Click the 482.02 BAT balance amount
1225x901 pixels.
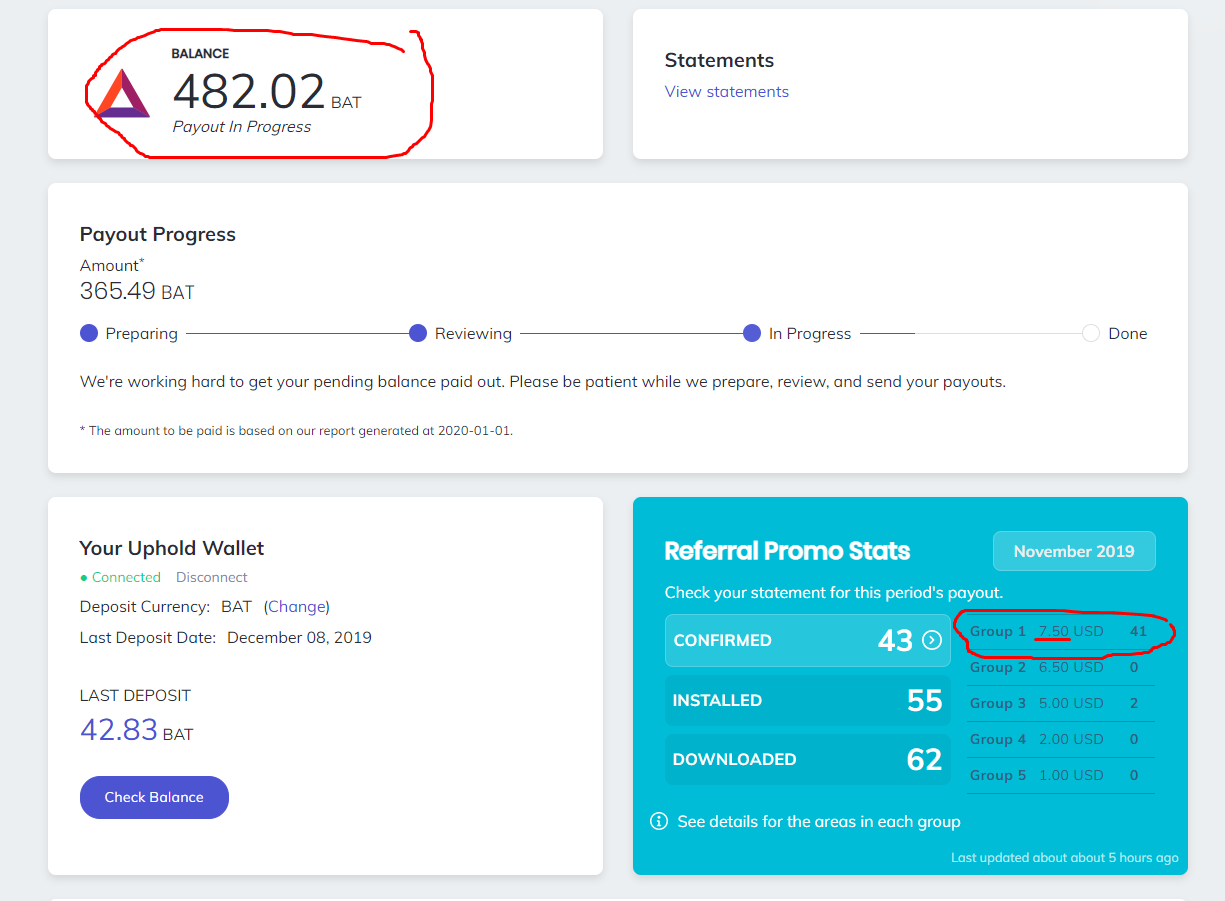249,92
